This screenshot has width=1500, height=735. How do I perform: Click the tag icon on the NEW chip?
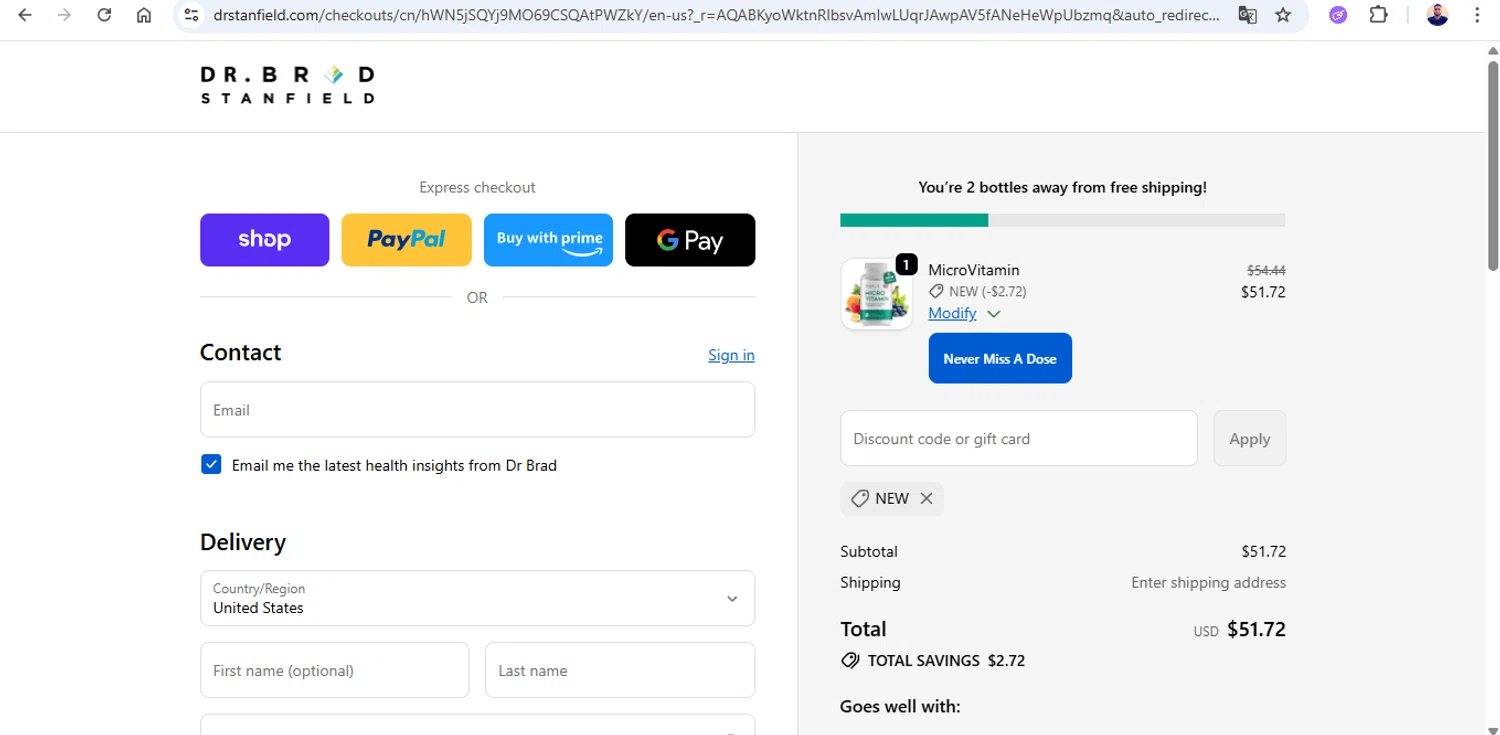859,498
